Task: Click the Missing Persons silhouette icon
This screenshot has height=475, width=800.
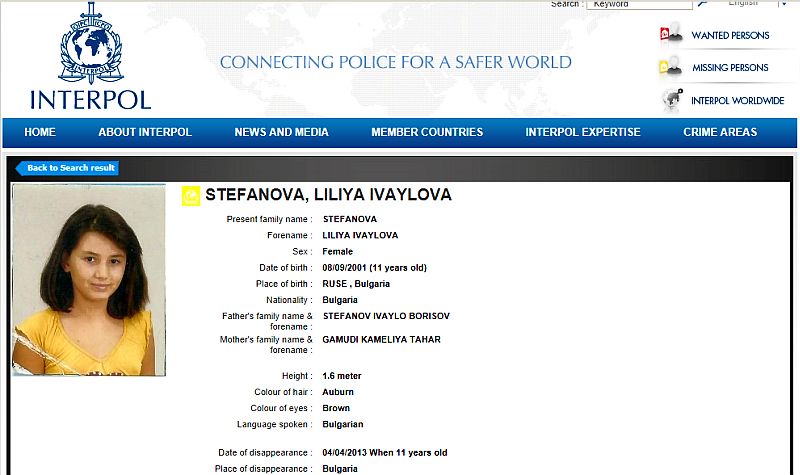Action: (x=671, y=67)
